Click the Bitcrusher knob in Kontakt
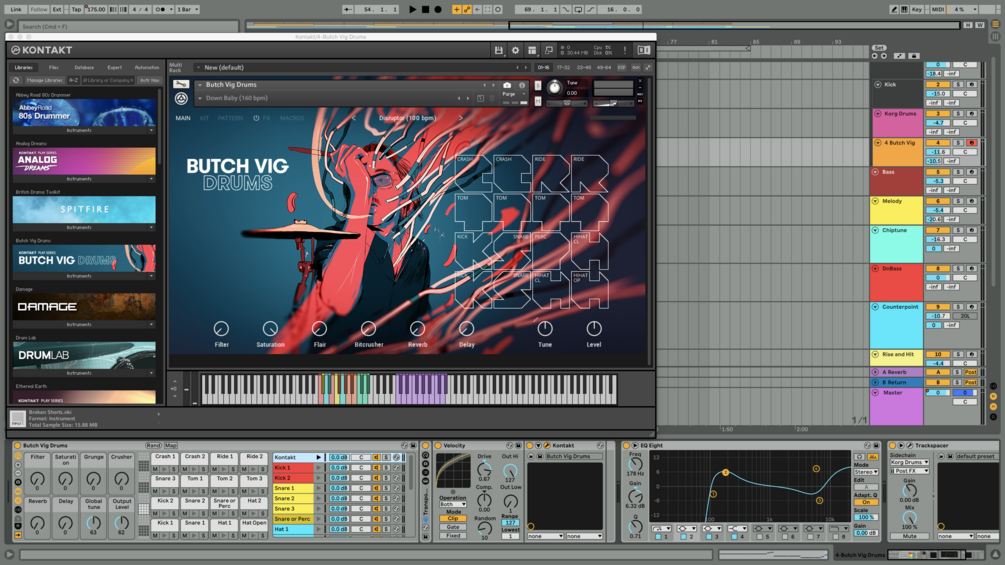Viewport: 1005px width, 565px height. tap(368, 329)
